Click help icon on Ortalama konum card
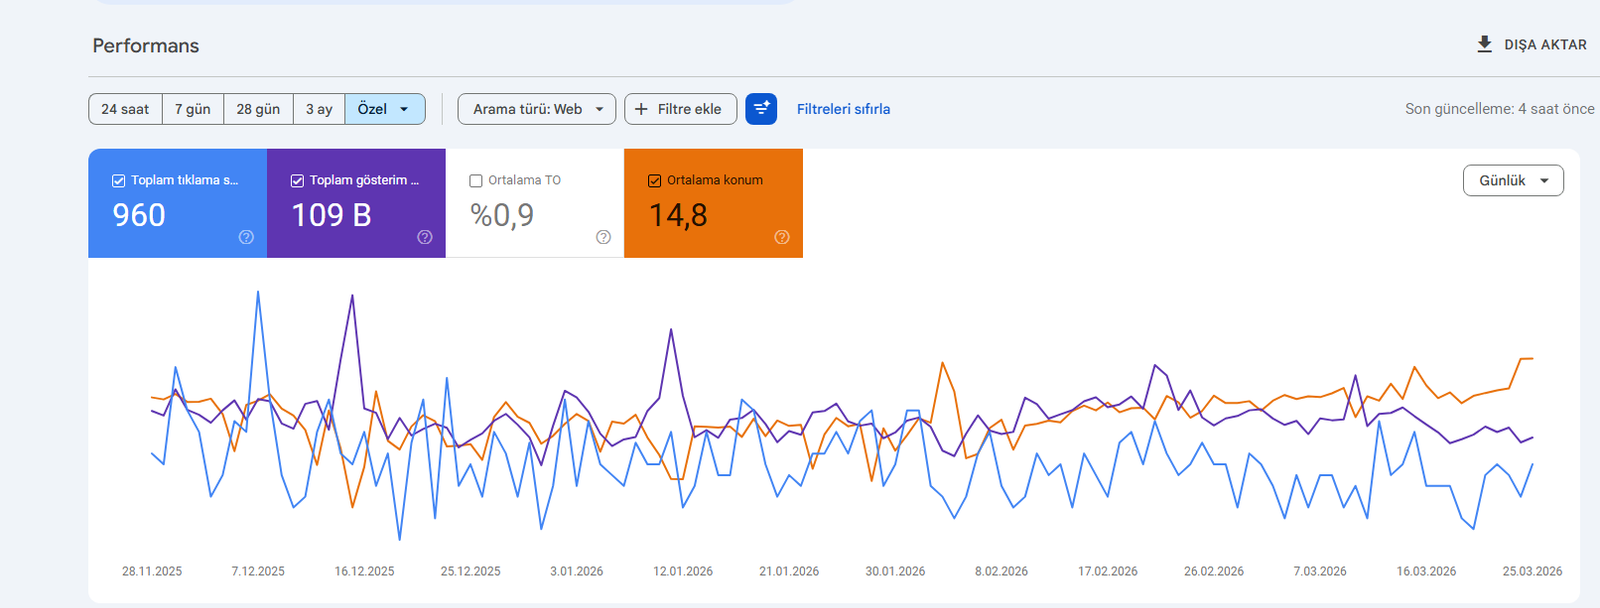Image resolution: width=1600 pixels, height=608 pixels. pyautogui.click(x=782, y=237)
